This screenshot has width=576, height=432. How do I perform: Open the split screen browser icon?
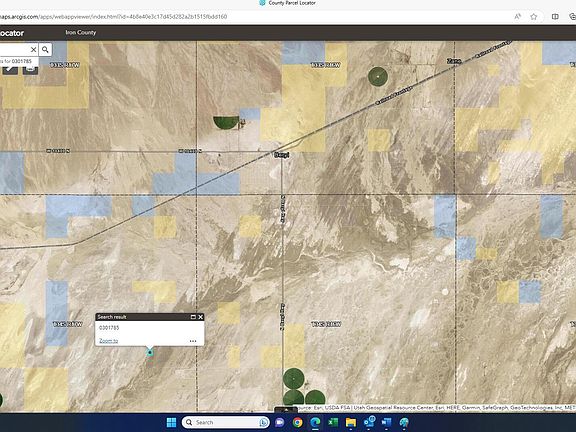pyautogui.click(x=555, y=17)
